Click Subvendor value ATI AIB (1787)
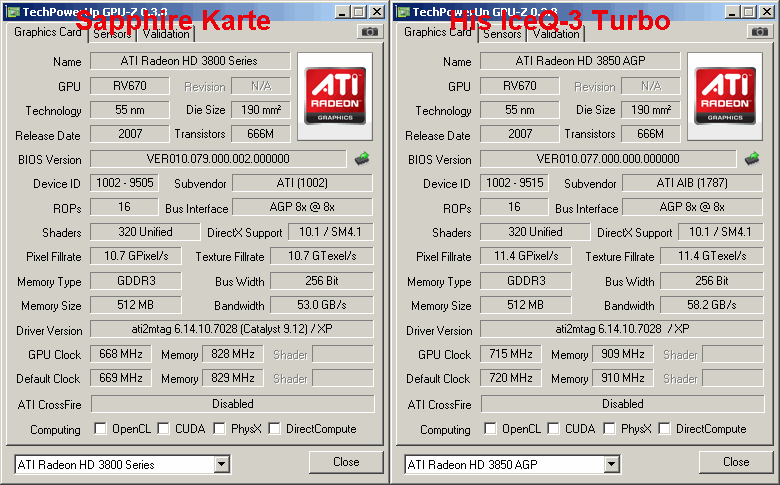This screenshot has width=780, height=485. tap(692, 183)
